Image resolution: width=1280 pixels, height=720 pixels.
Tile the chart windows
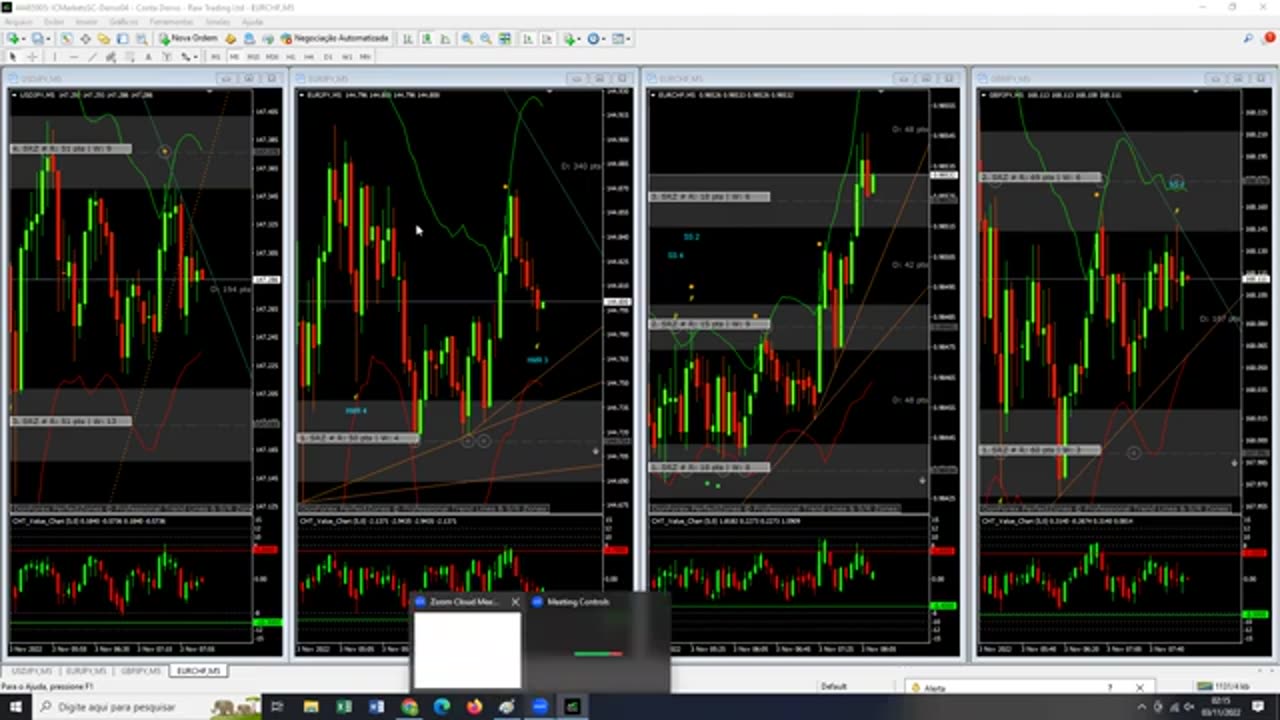pyautogui.click(x=505, y=39)
